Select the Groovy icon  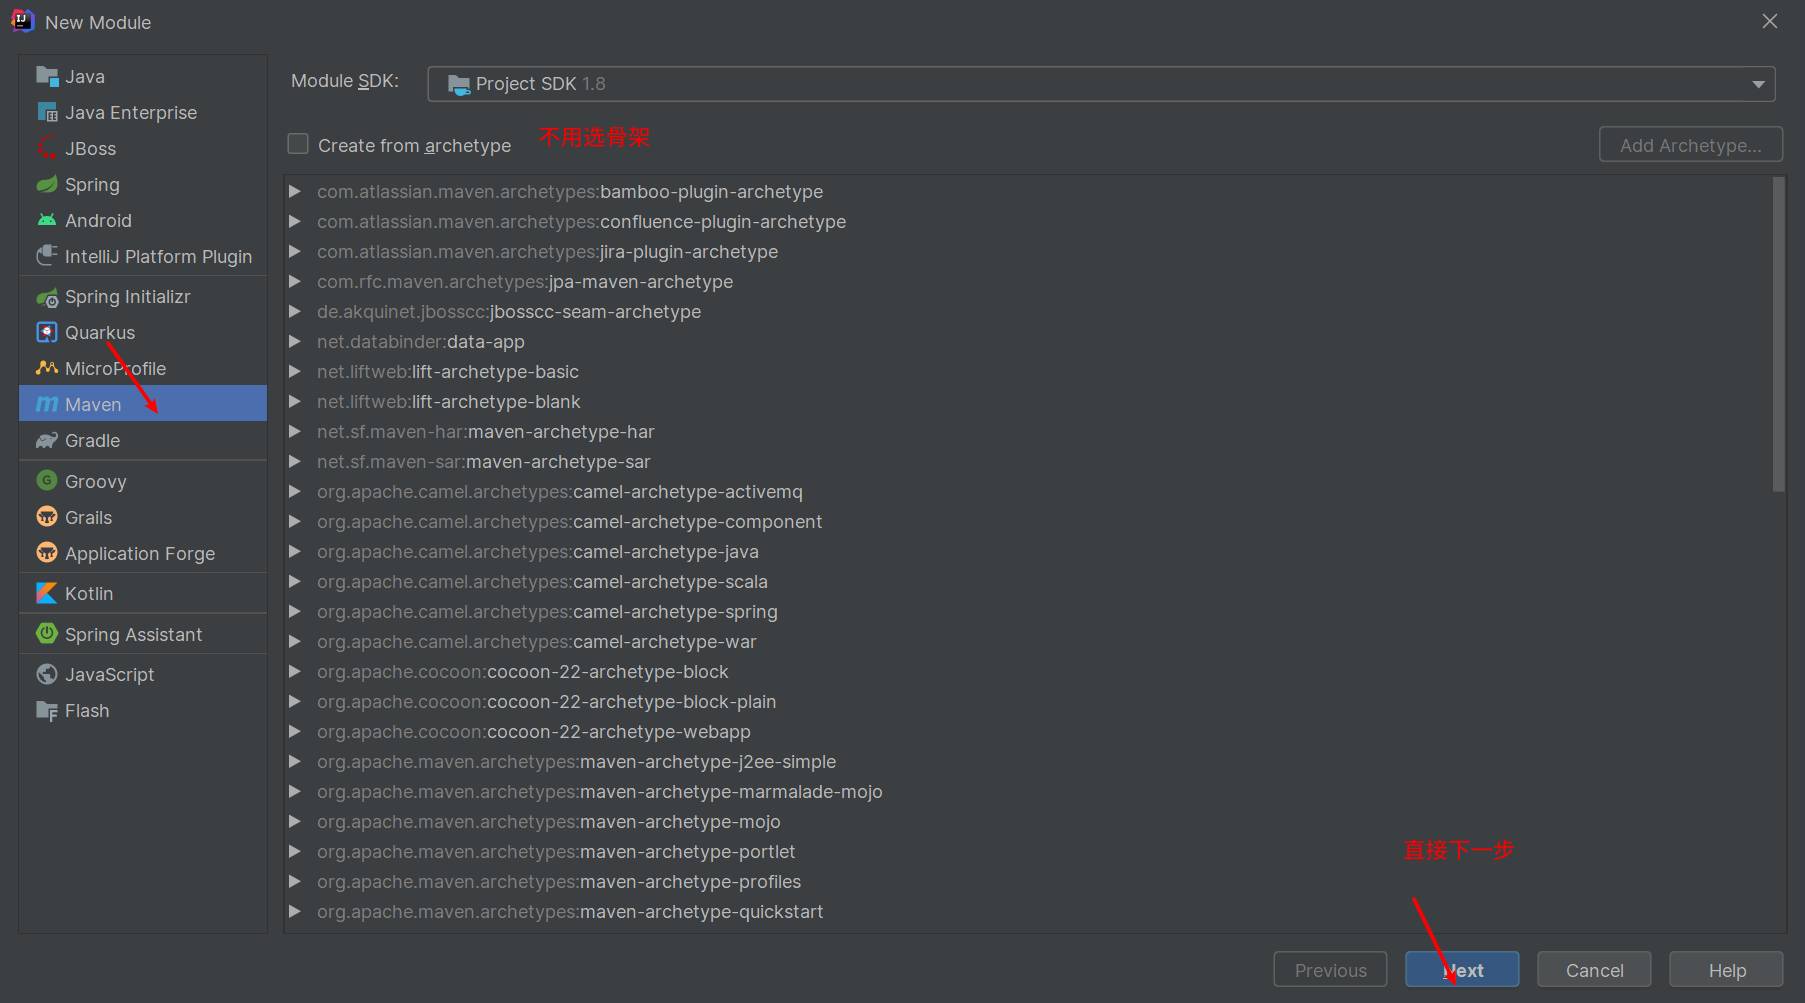tap(47, 481)
